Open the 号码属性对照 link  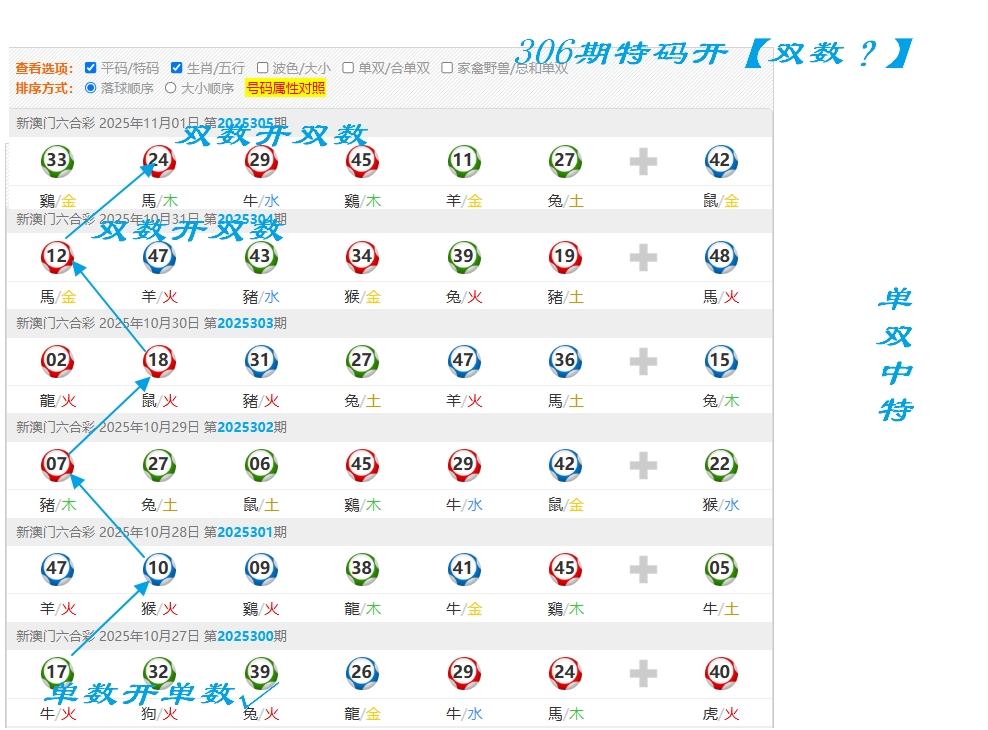286,88
